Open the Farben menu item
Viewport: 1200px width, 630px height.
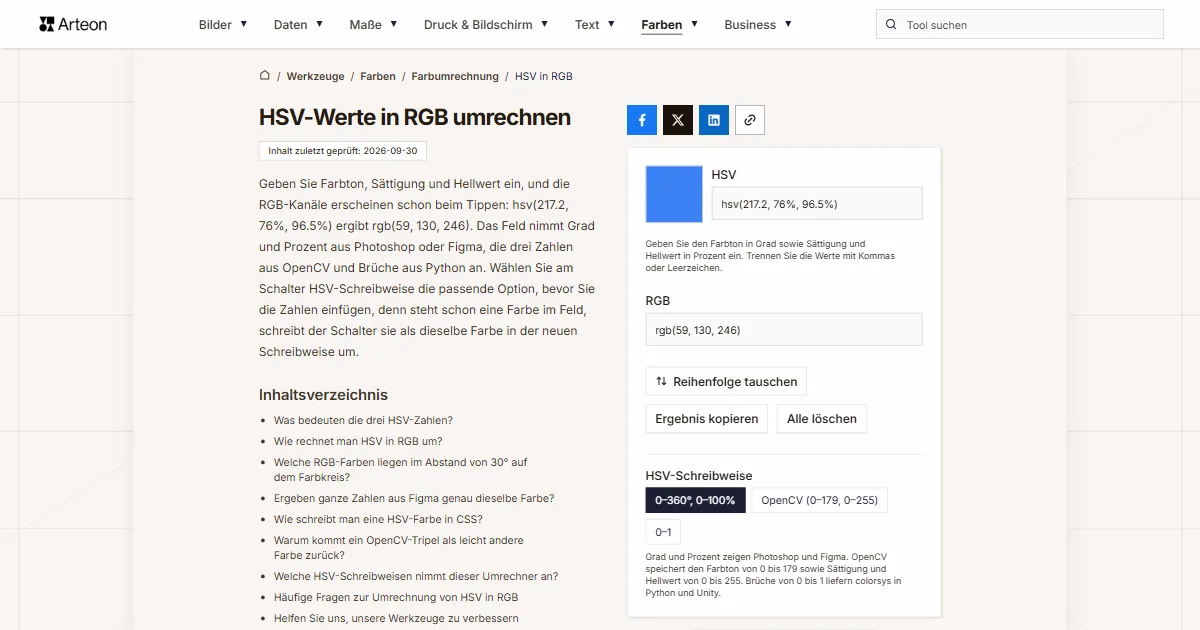coord(669,24)
